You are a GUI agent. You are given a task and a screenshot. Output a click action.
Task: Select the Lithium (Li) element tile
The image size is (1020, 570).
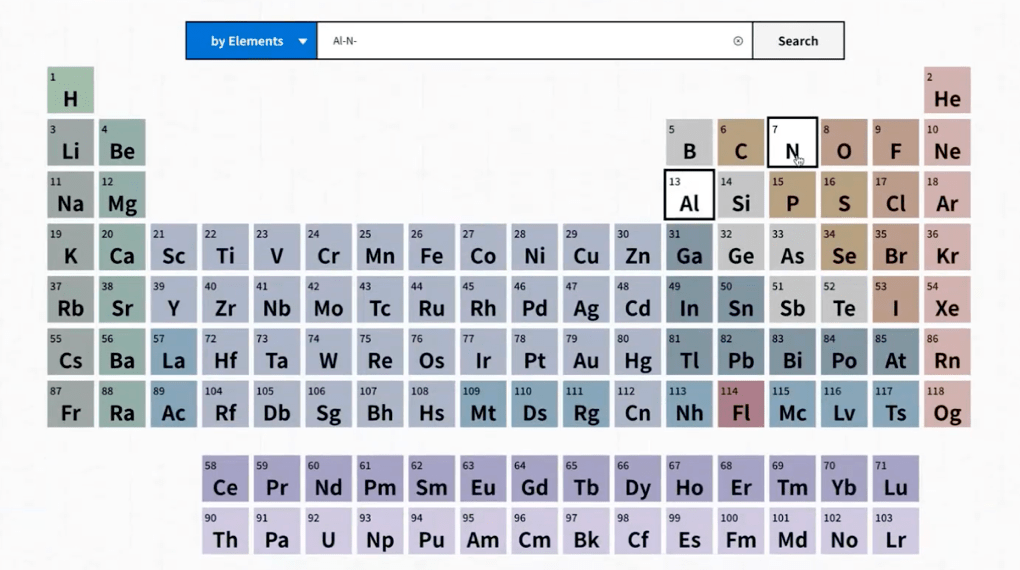point(70,143)
